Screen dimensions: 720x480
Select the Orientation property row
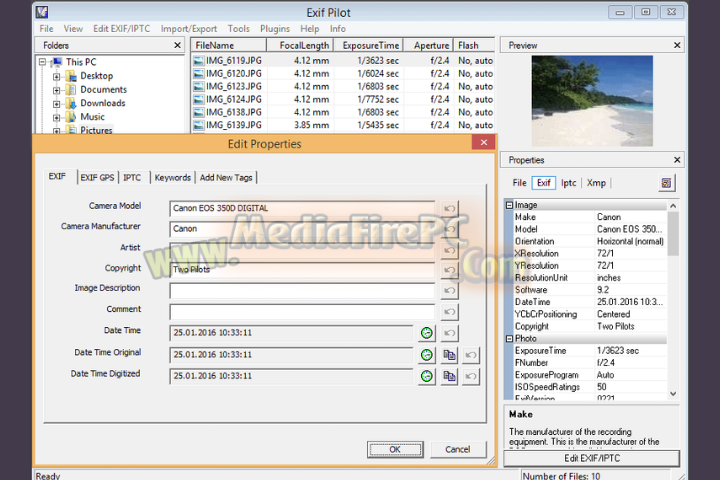pyautogui.click(x=590, y=242)
